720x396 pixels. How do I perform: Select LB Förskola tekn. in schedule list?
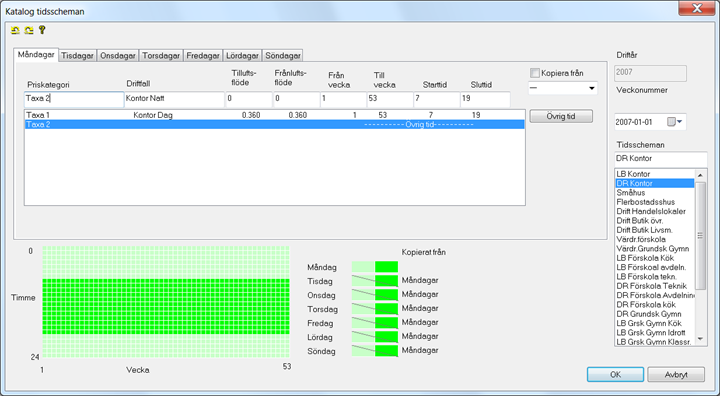[654, 277]
